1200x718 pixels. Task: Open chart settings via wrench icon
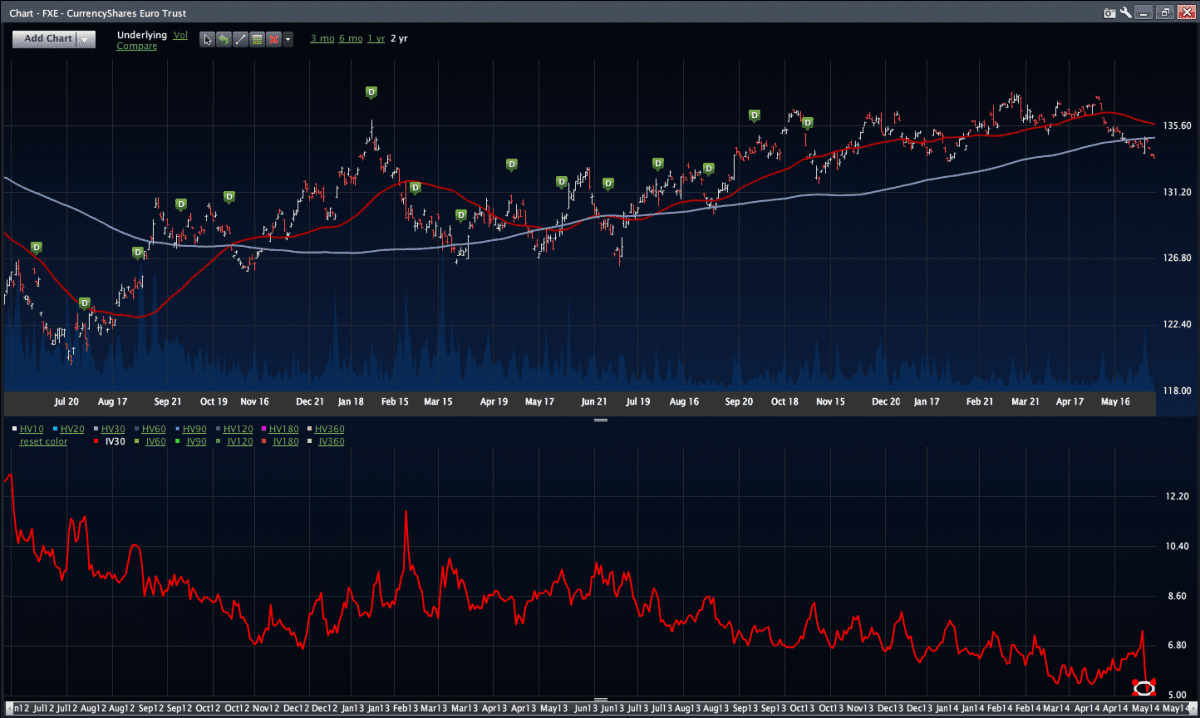tap(1125, 13)
